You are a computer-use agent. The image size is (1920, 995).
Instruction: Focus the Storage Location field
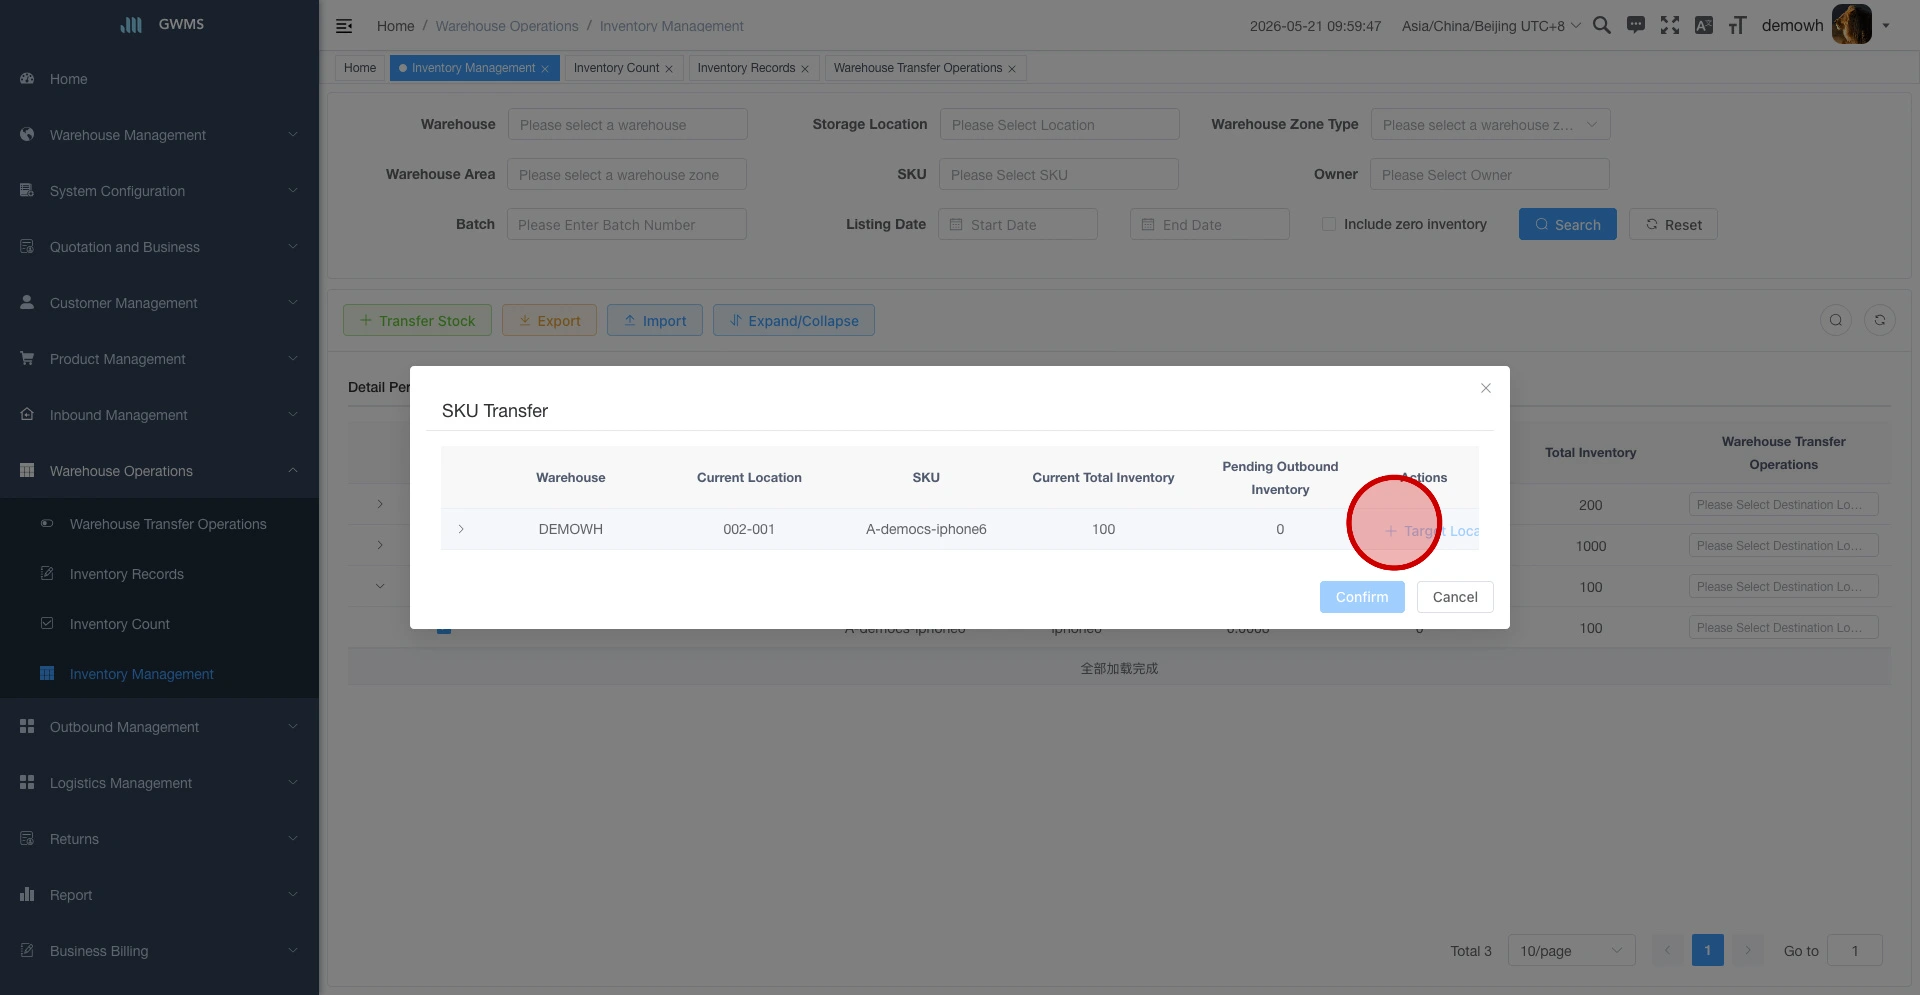click(1059, 125)
